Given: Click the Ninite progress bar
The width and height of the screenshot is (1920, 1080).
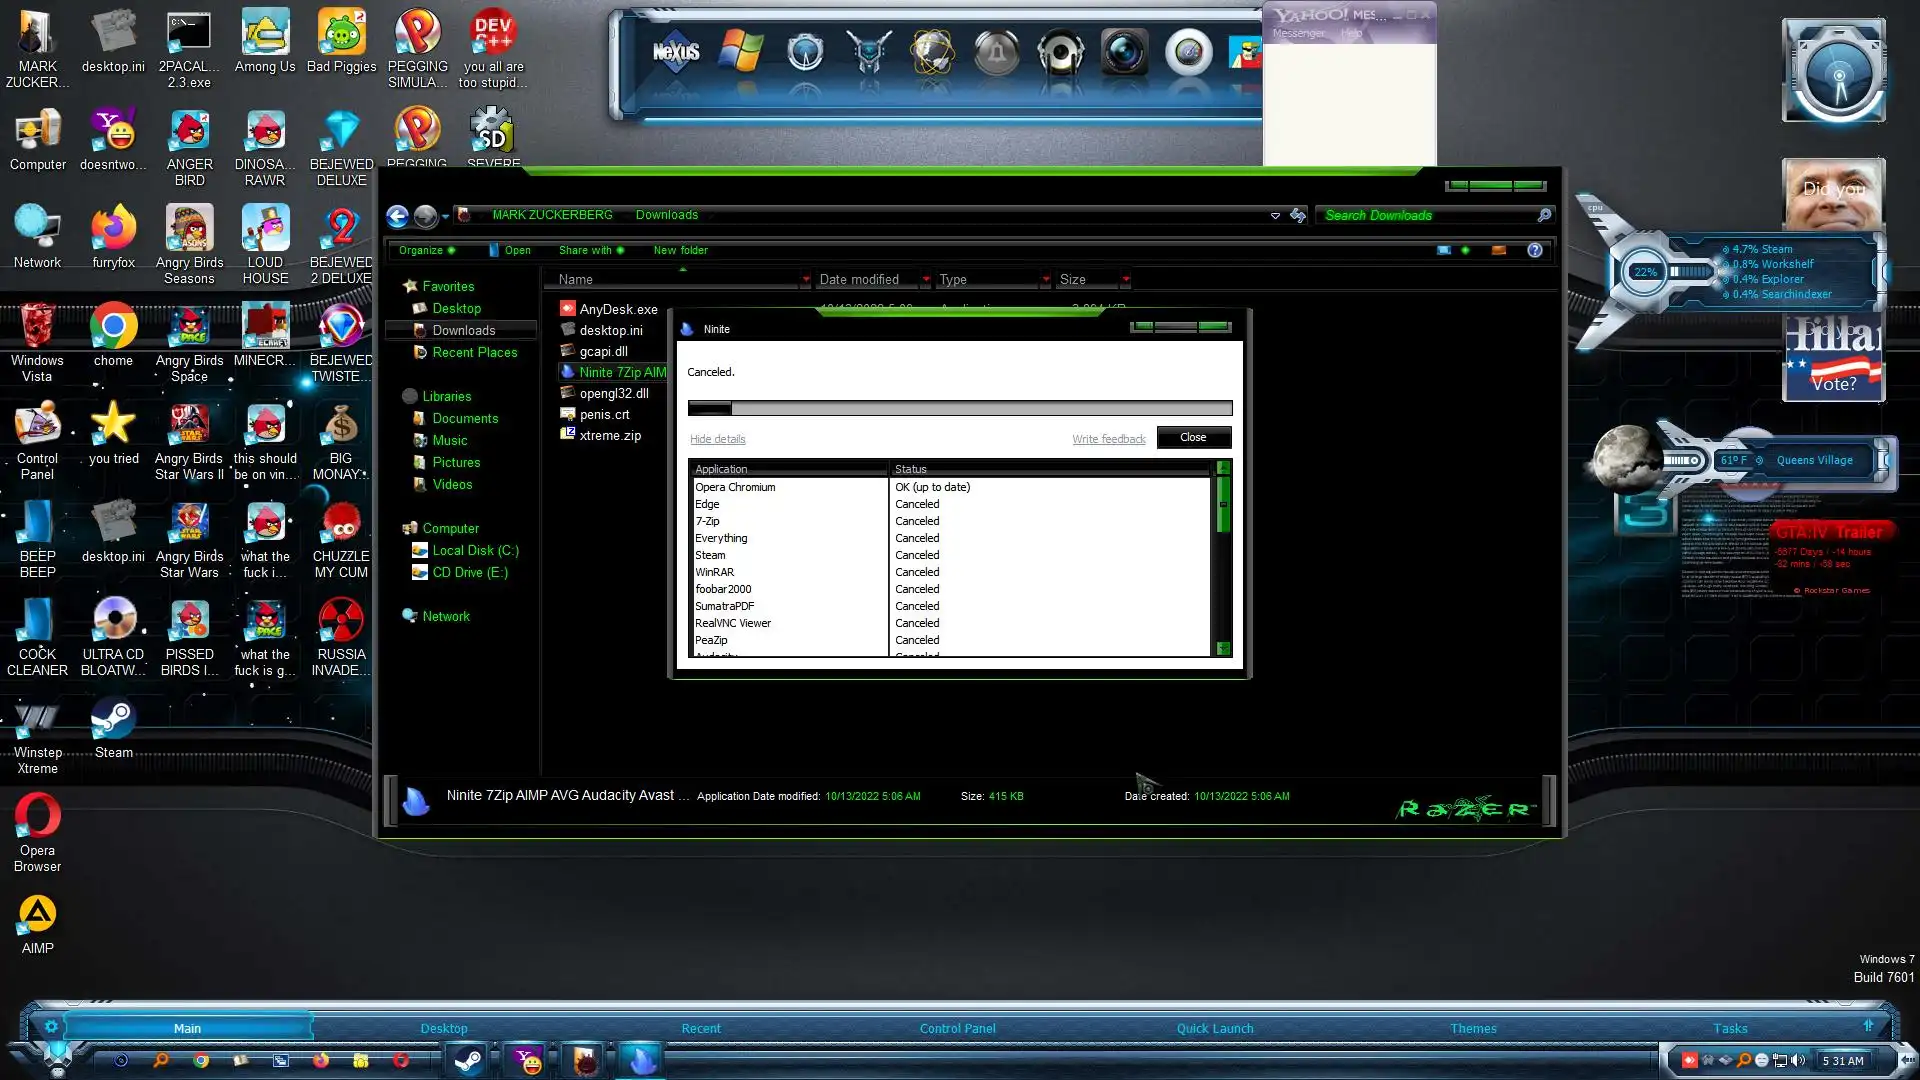Looking at the screenshot, I should tap(959, 408).
